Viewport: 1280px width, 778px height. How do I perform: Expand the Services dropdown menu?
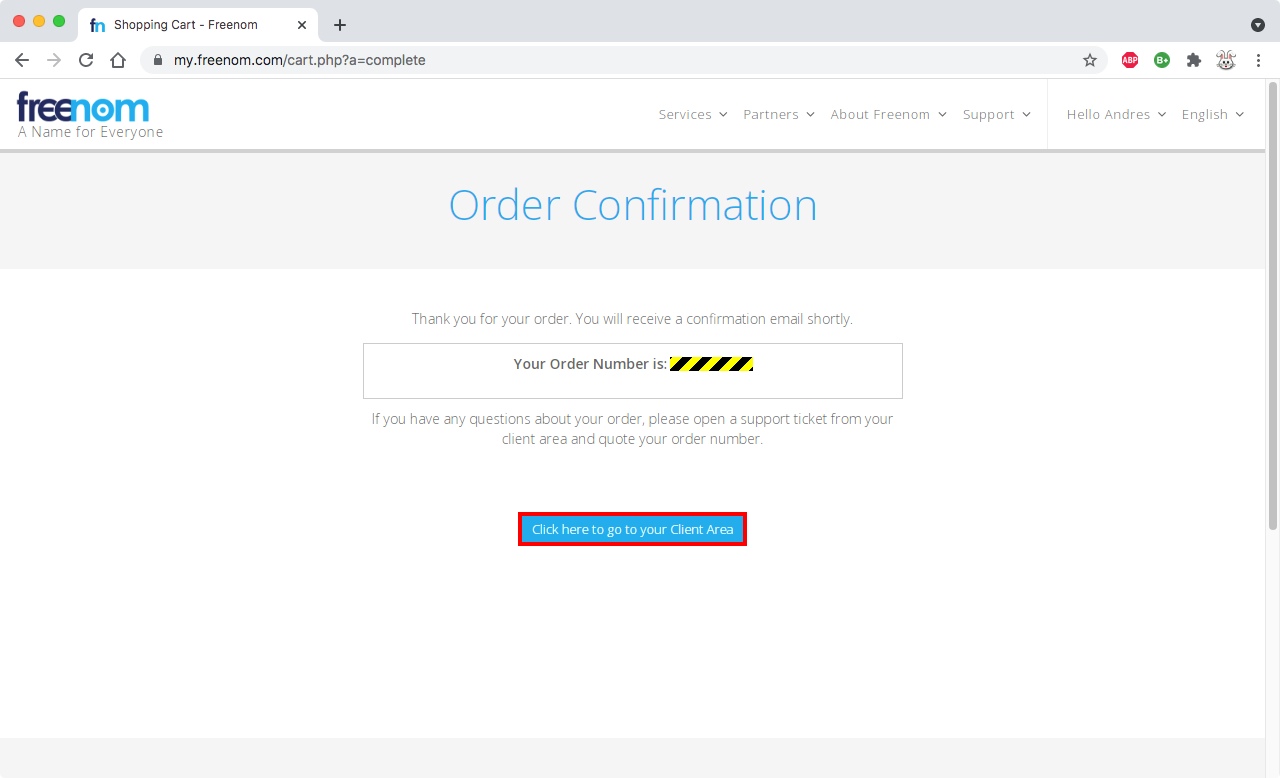[692, 114]
